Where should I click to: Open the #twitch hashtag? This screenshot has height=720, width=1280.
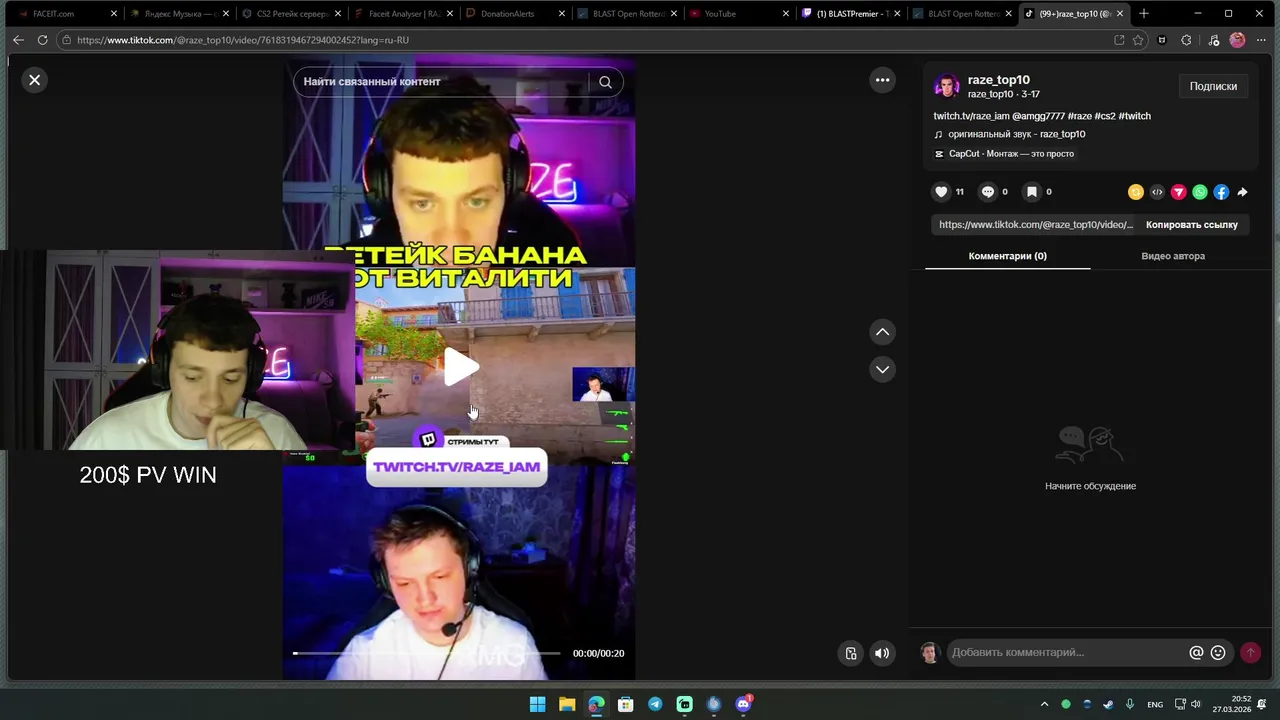click(x=1134, y=116)
